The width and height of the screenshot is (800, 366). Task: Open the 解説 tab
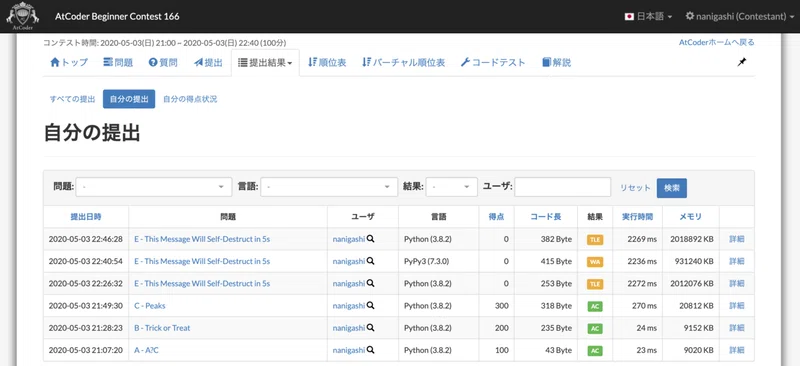tap(557, 63)
